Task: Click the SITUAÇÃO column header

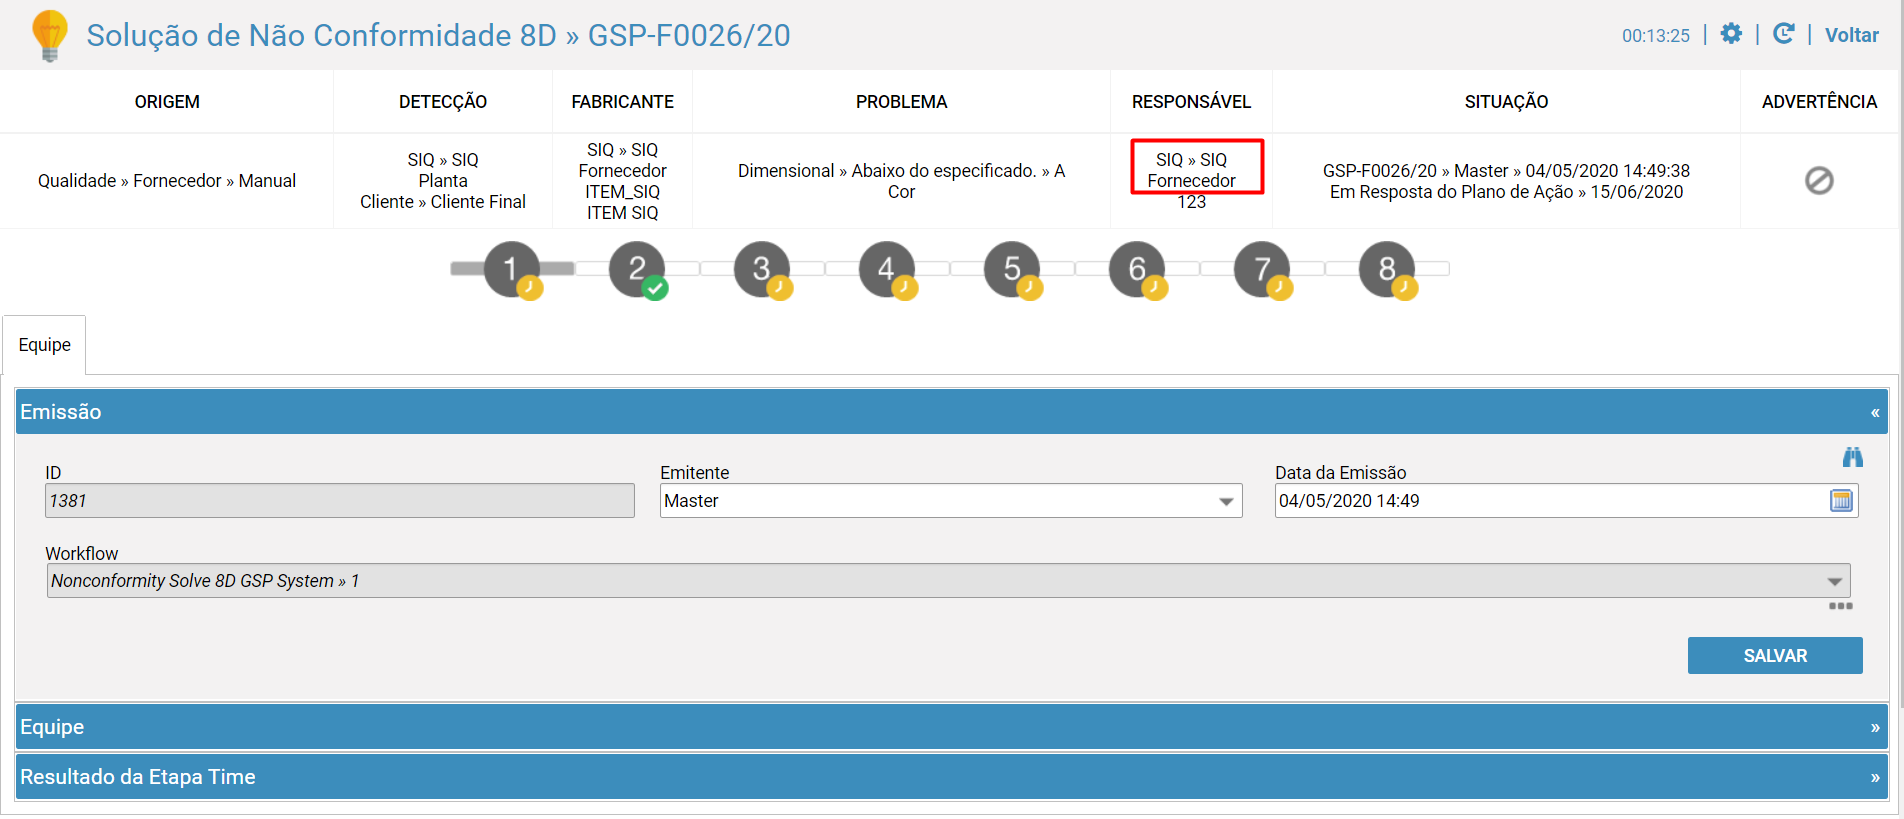Action: coord(1506,102)
